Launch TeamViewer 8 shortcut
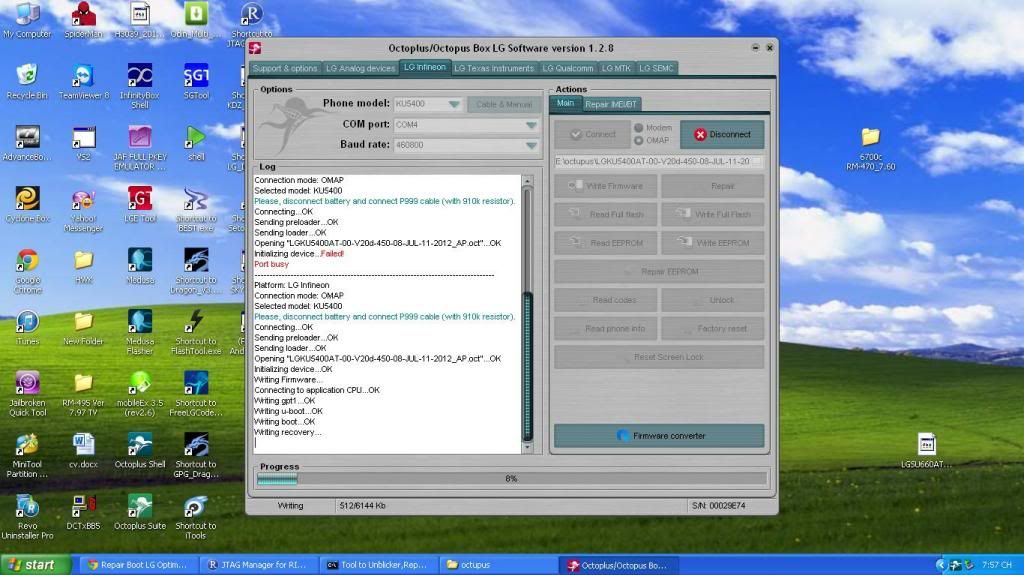Viewport: 1024px width, 575px height. coord(84,81)
